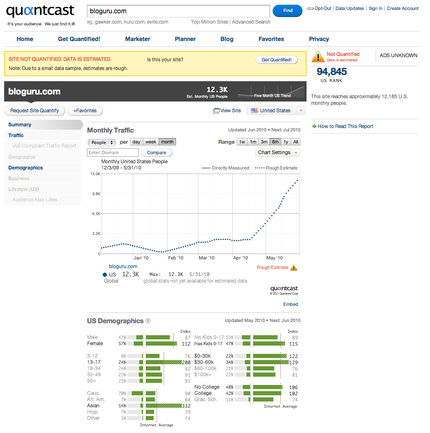
Task: Select the 6m range
Action: [275, 142]
